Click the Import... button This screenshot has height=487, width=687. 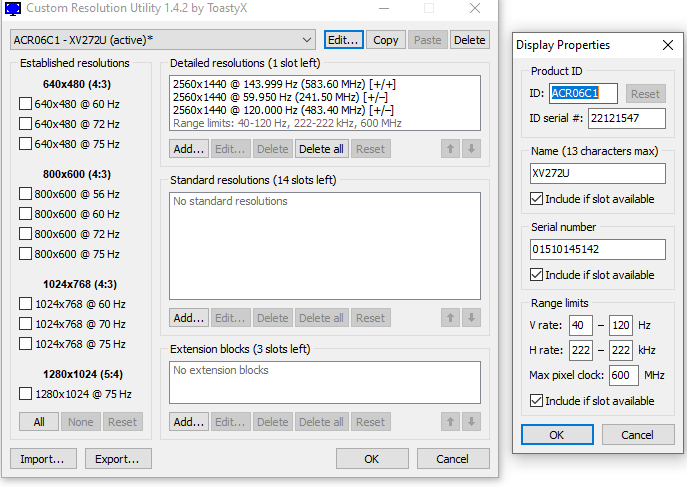pos(43,459)
